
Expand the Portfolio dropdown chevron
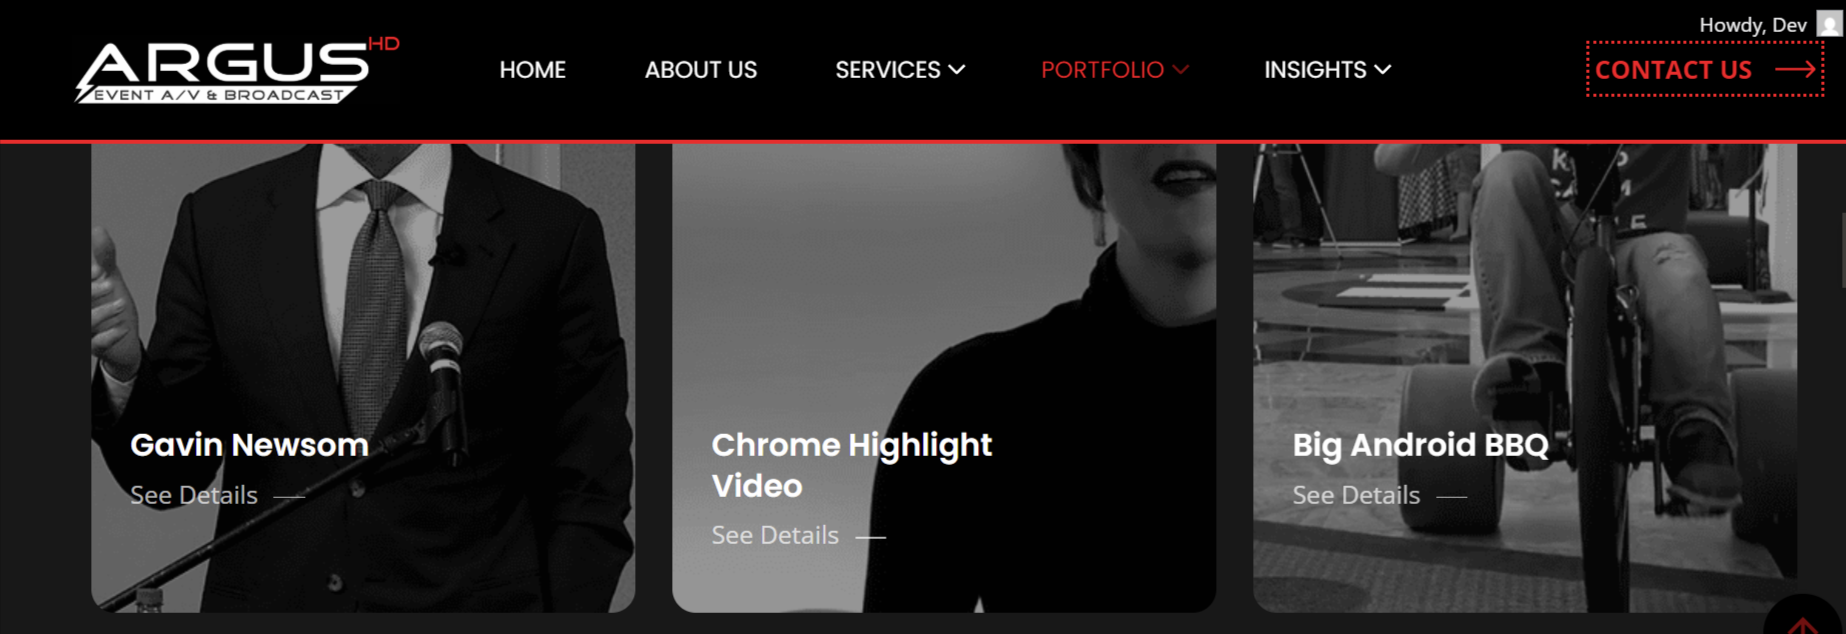tap(1181, 70)
